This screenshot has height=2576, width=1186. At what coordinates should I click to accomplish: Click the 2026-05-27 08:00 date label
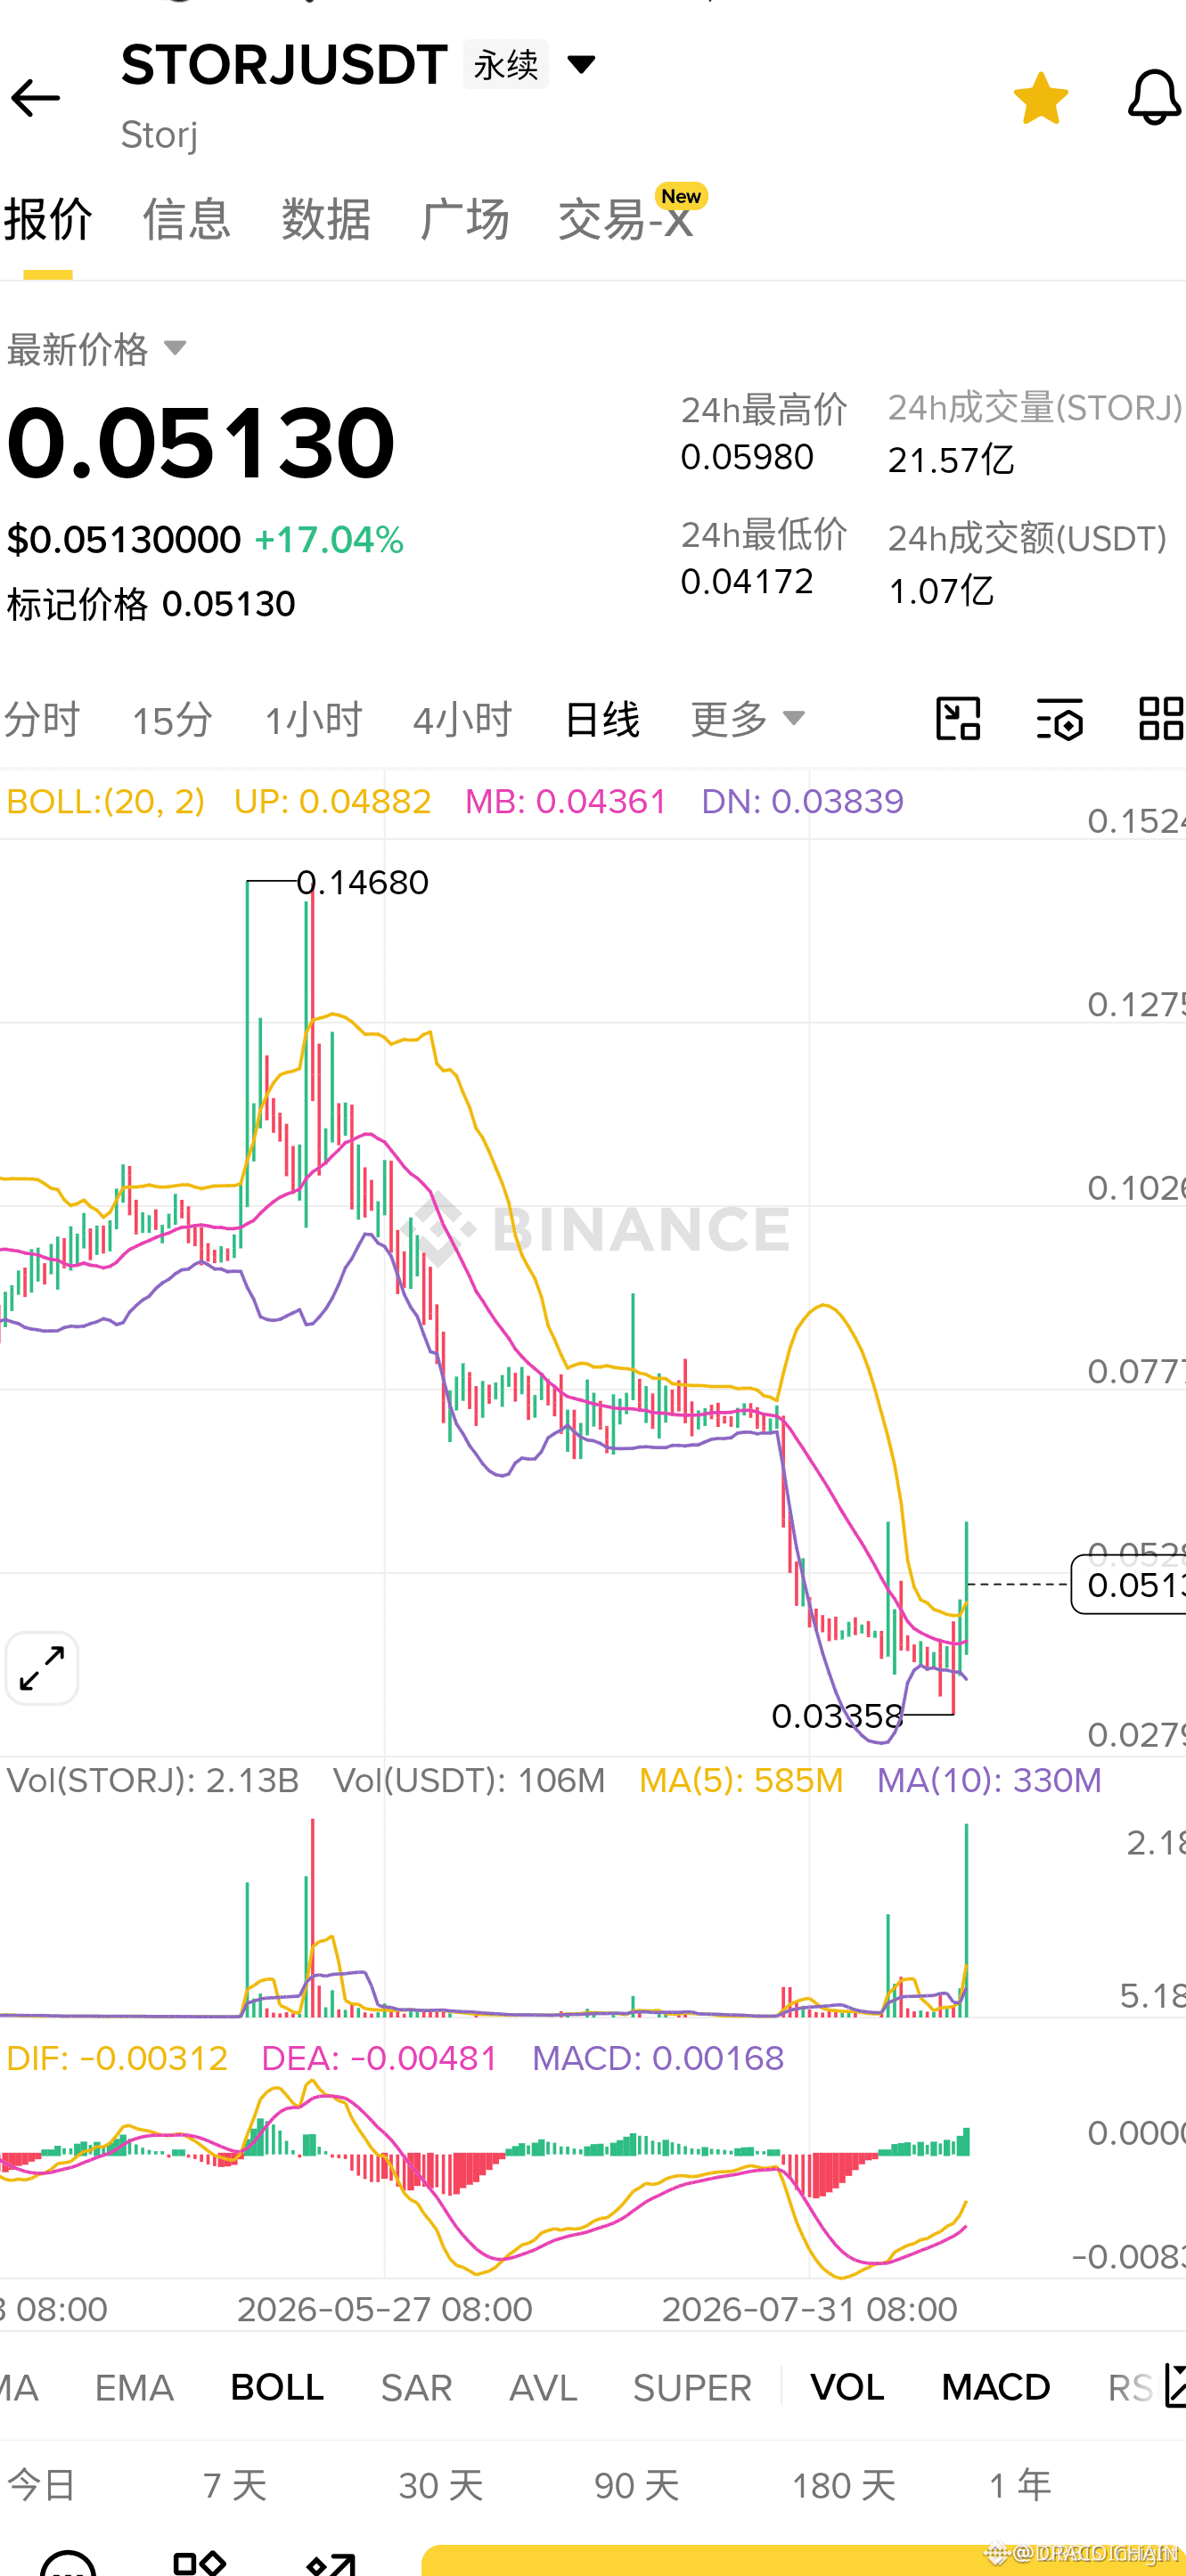[x=385, y=2309]
